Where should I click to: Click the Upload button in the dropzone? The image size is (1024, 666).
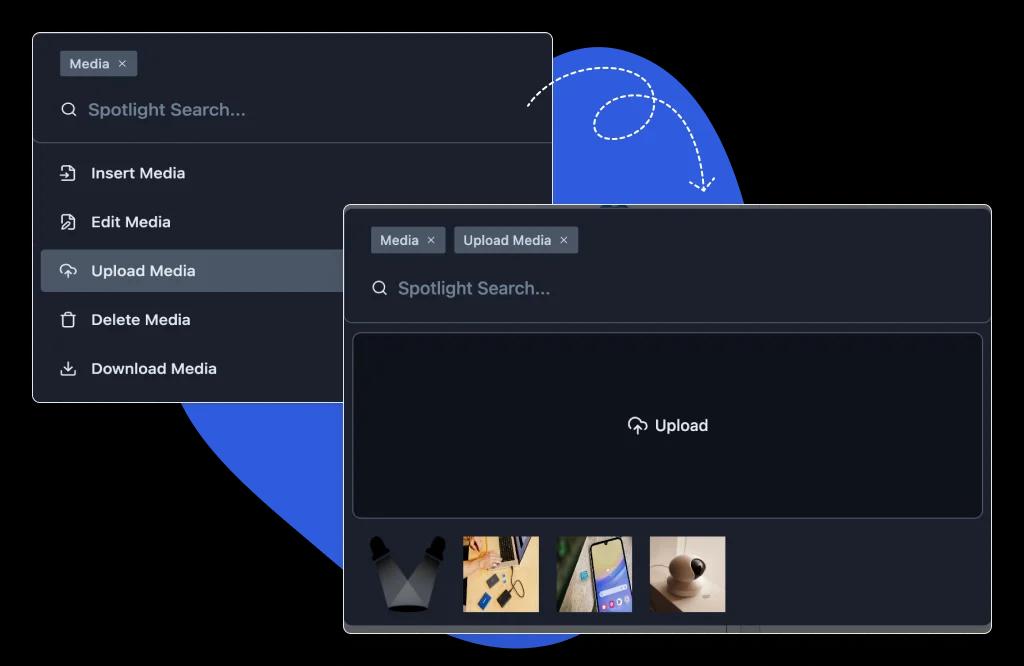(x=667, y=425)
